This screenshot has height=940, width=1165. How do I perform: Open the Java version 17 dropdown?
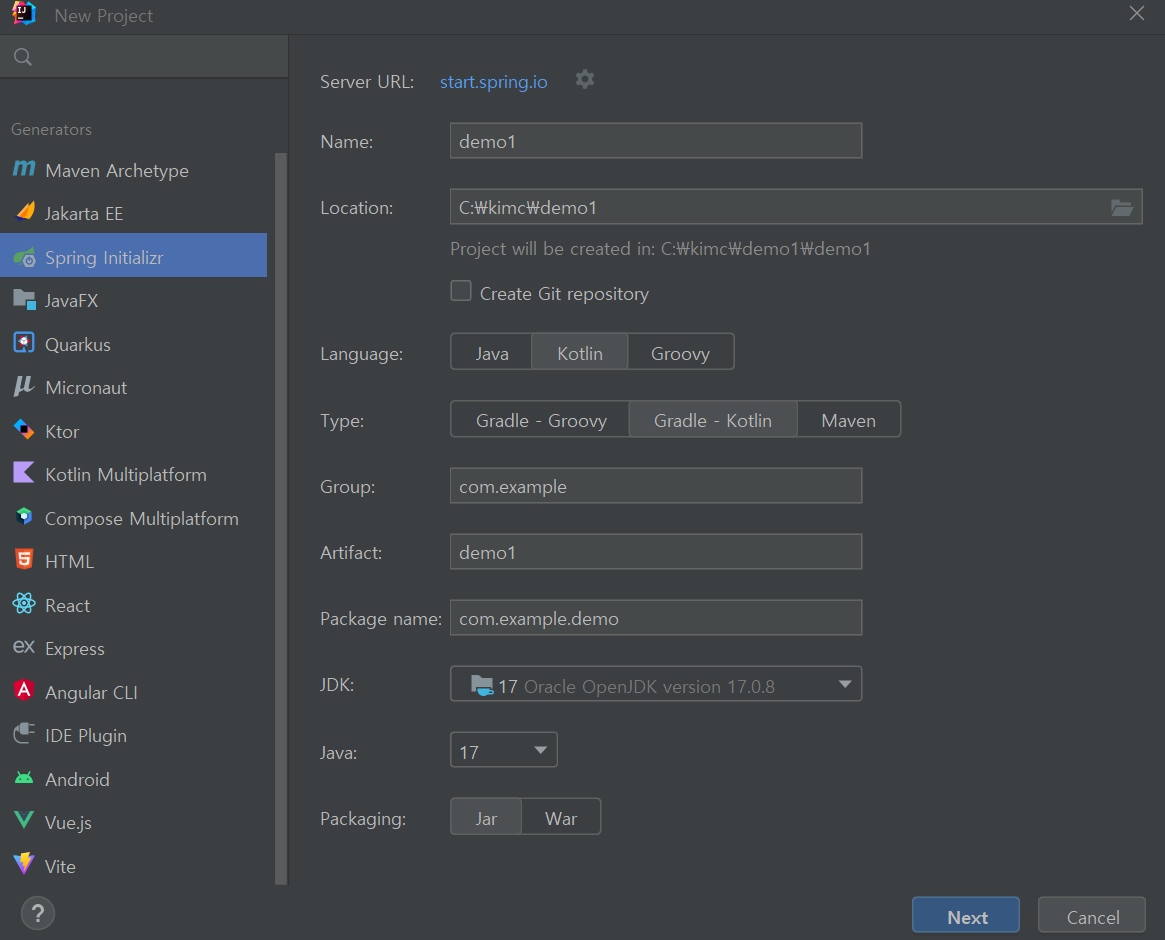504,751
